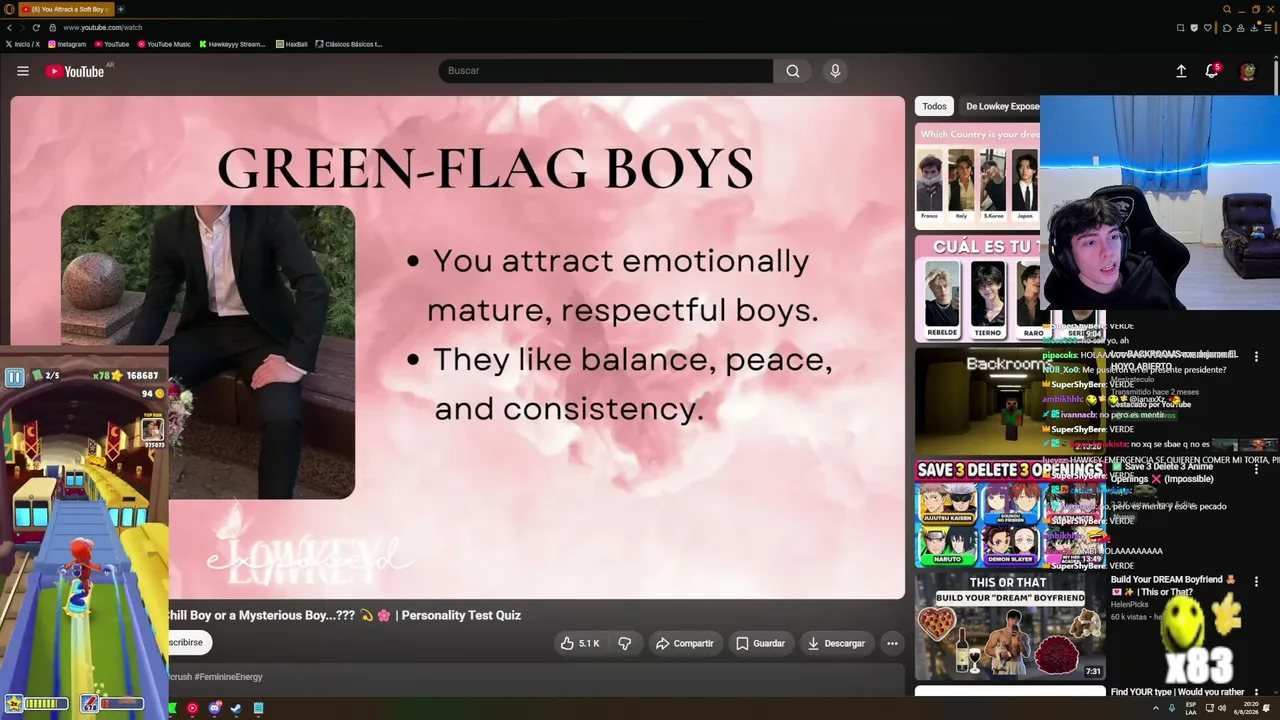Open the Discord taskbar icon

click(214, 708)
